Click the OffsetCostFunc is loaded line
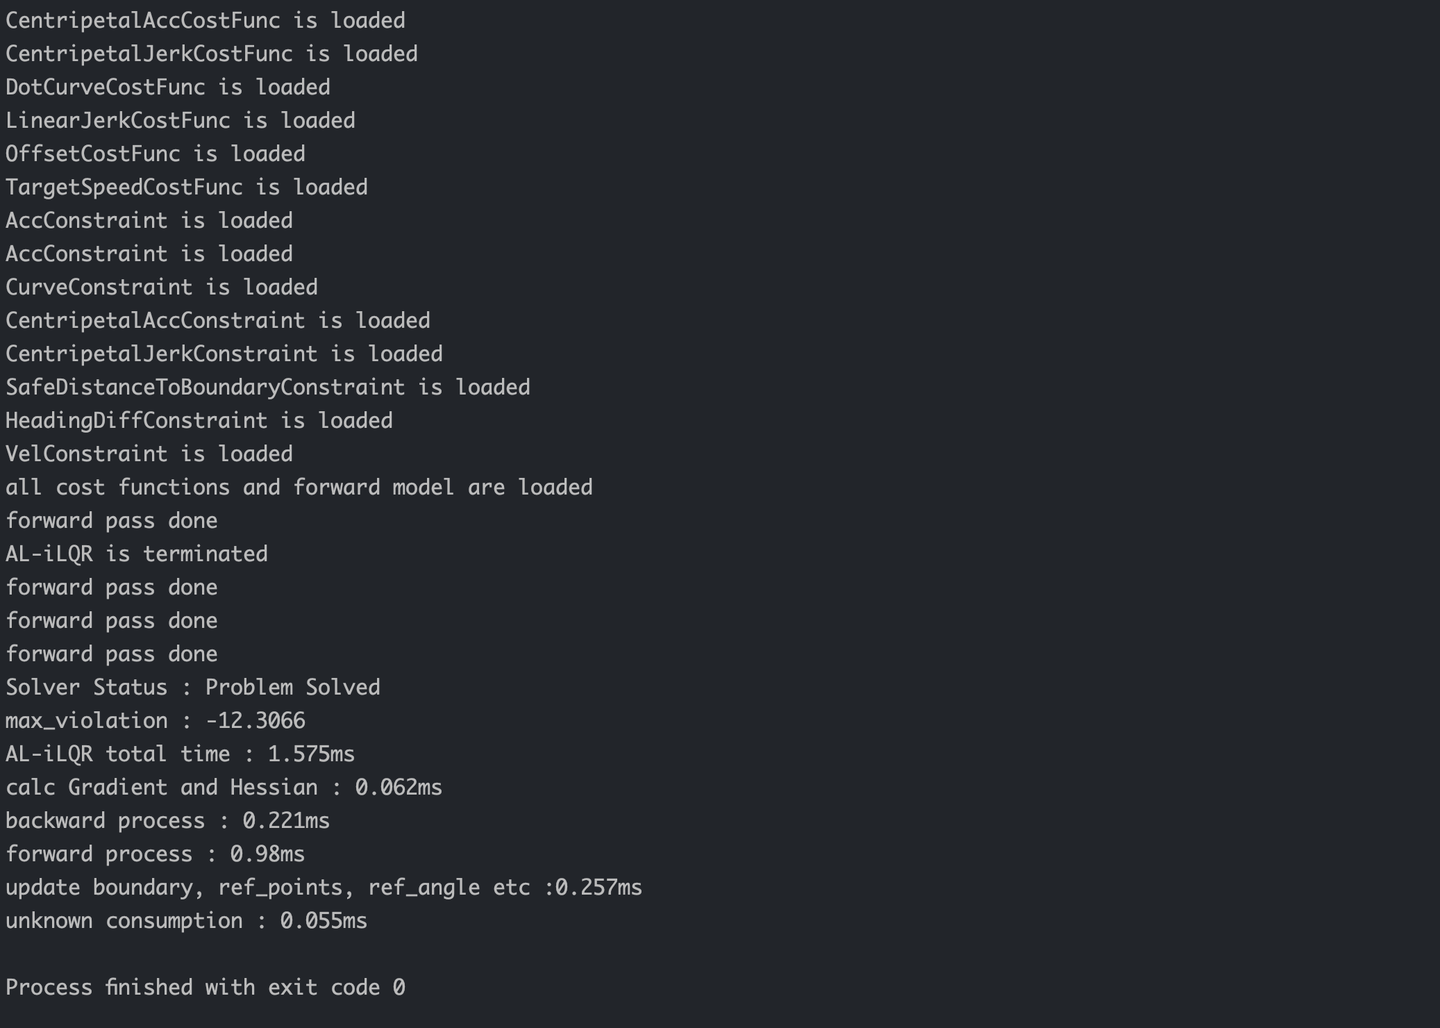 (155, 154)
